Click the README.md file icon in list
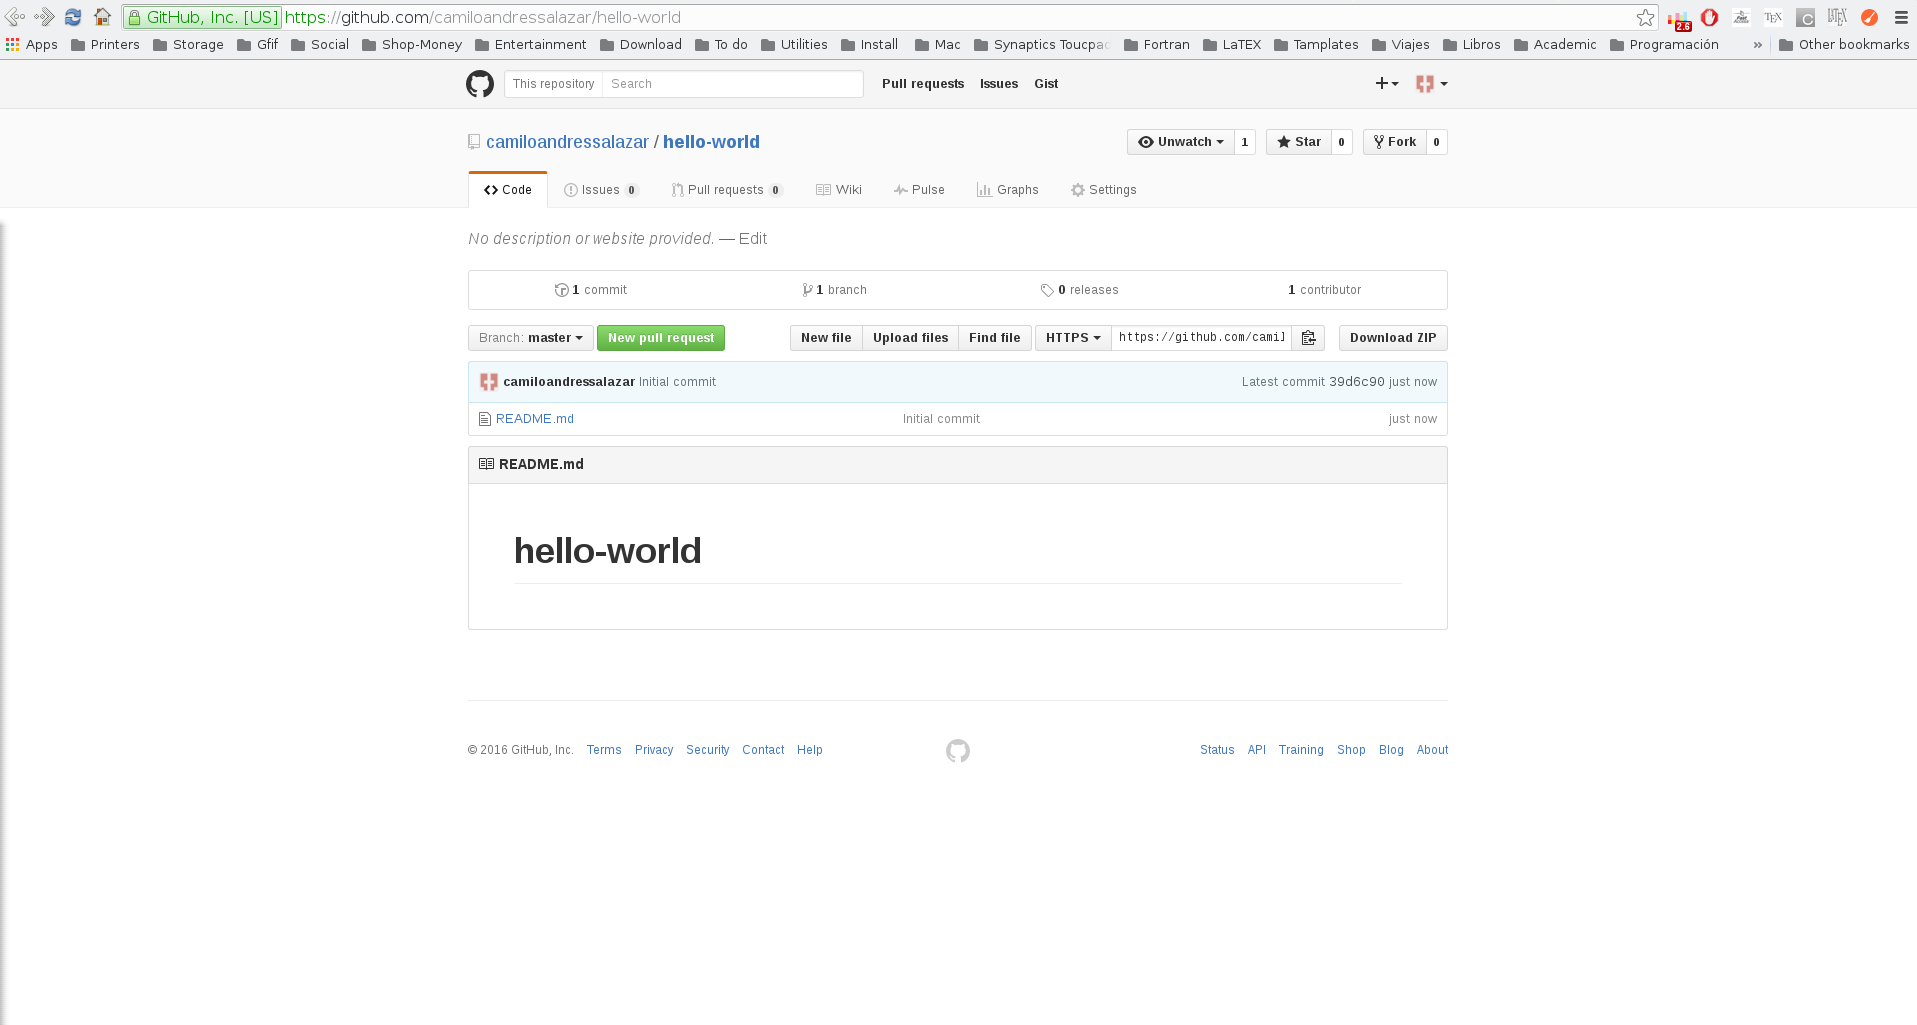Screen dimensions: 1917x1025 [x=485, y=419]
